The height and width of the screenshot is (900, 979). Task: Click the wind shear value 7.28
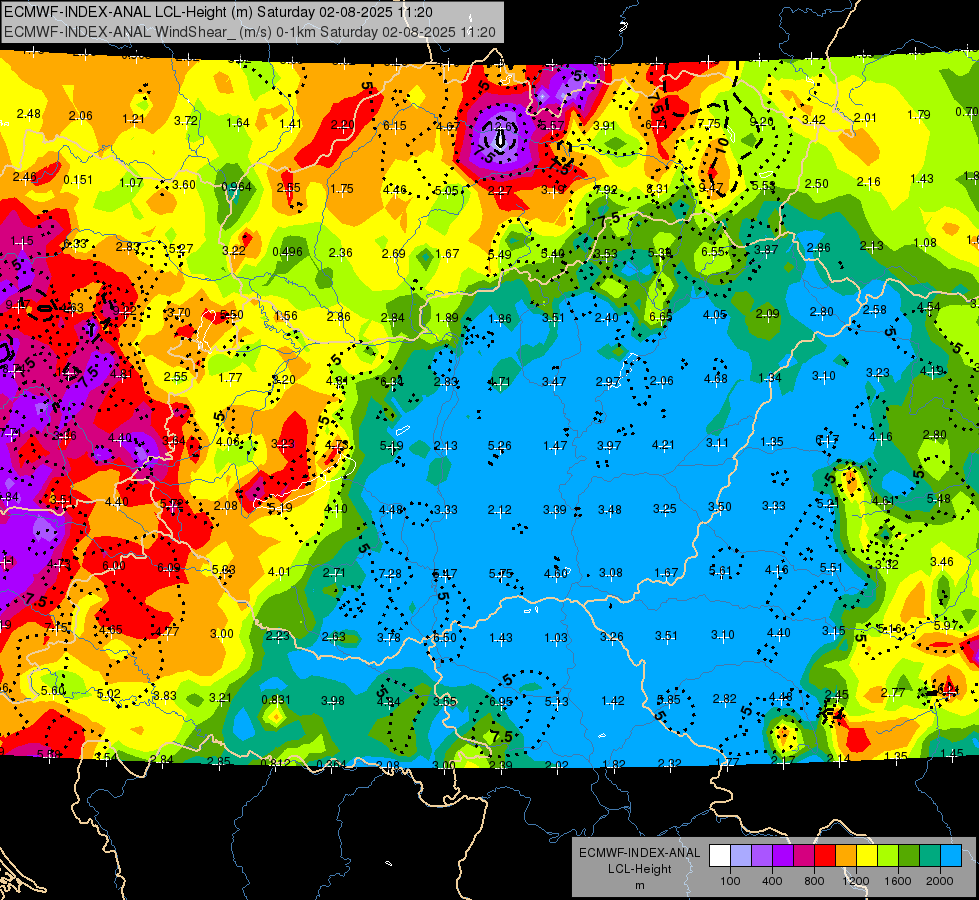[390, 573]
